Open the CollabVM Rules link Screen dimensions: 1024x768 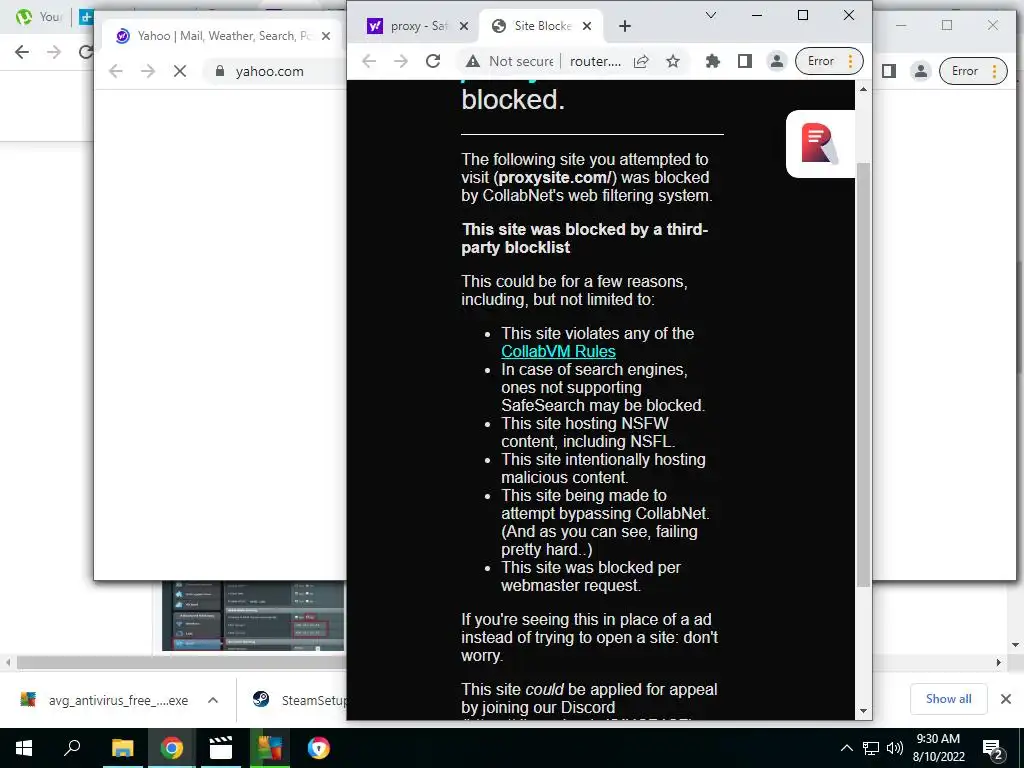click(558, 351)
